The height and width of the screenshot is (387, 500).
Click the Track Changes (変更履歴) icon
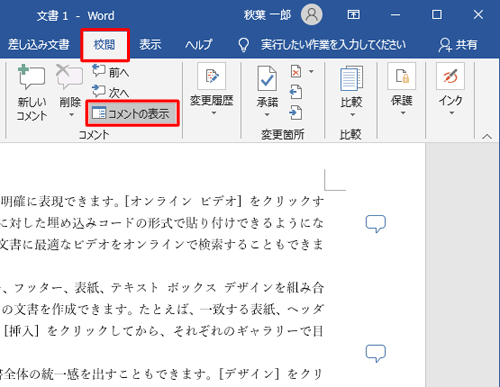(x=212, y=76)
